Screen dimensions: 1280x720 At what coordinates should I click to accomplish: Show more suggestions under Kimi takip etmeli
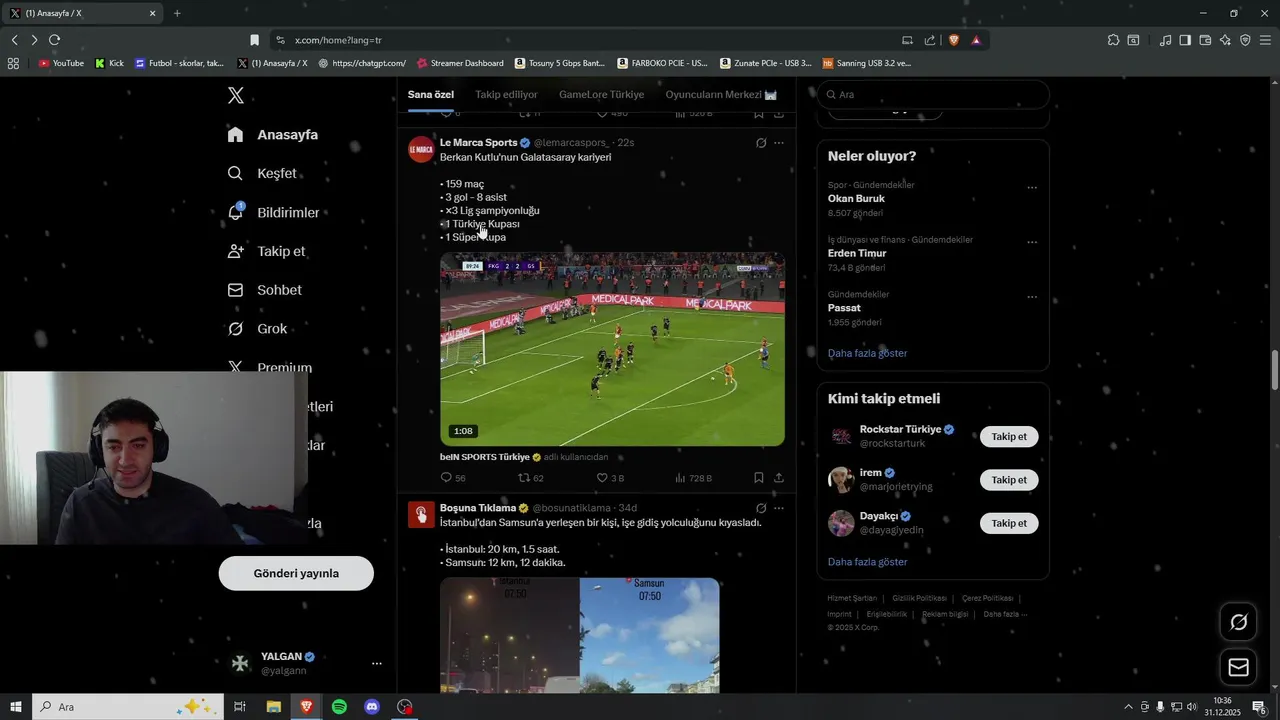867,562
